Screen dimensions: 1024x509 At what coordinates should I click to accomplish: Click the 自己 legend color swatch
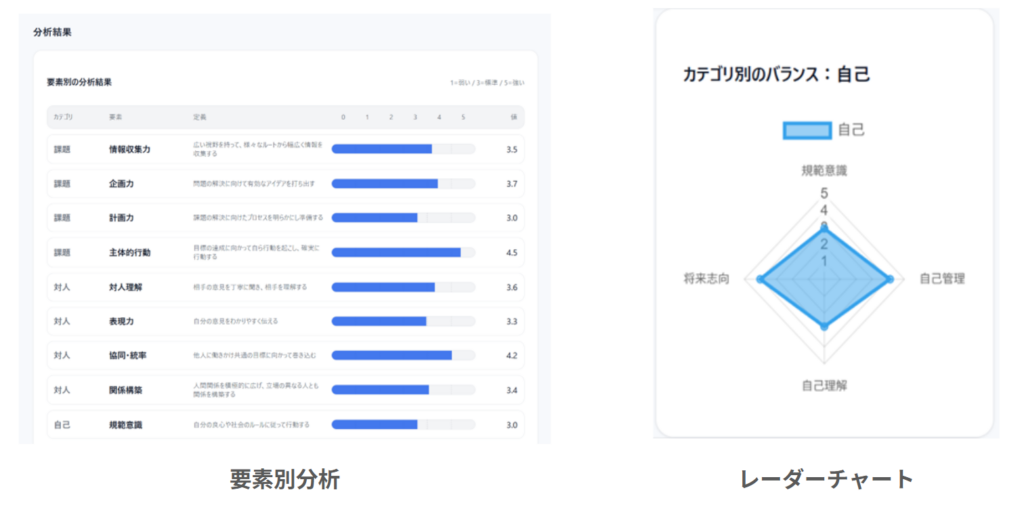point(806,130)
